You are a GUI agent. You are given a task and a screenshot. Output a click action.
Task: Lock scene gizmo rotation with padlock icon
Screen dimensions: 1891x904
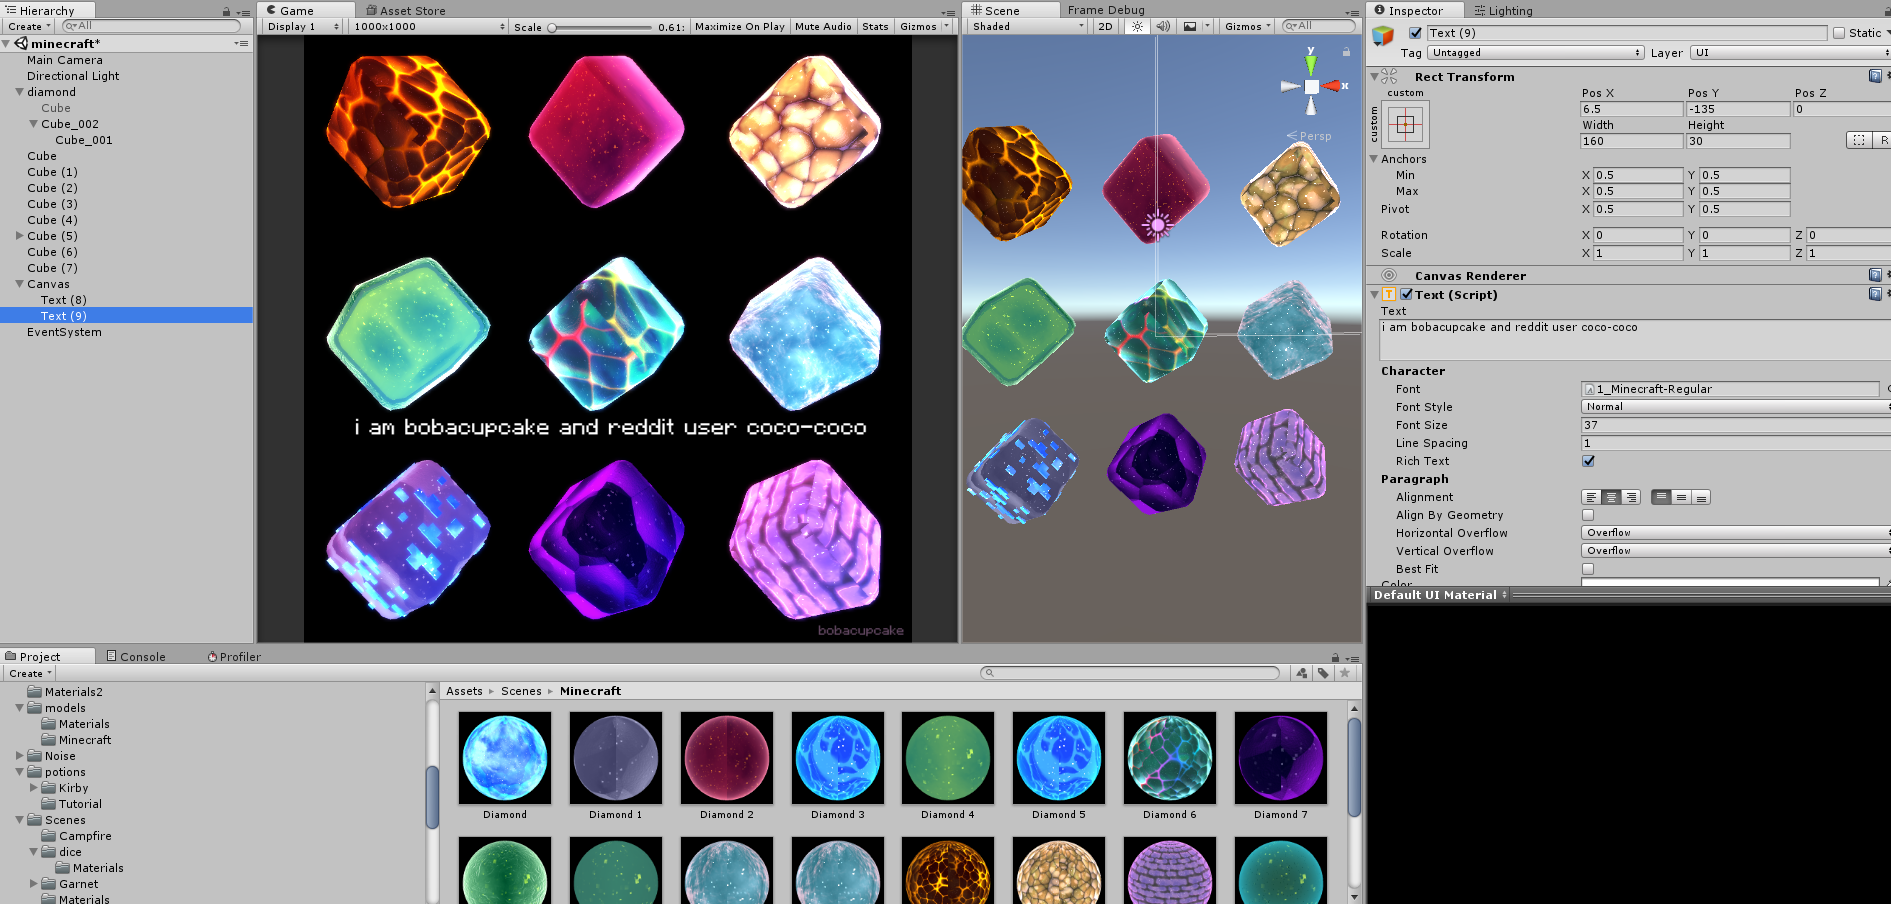pyautogui.click(x=1346, y=51)
